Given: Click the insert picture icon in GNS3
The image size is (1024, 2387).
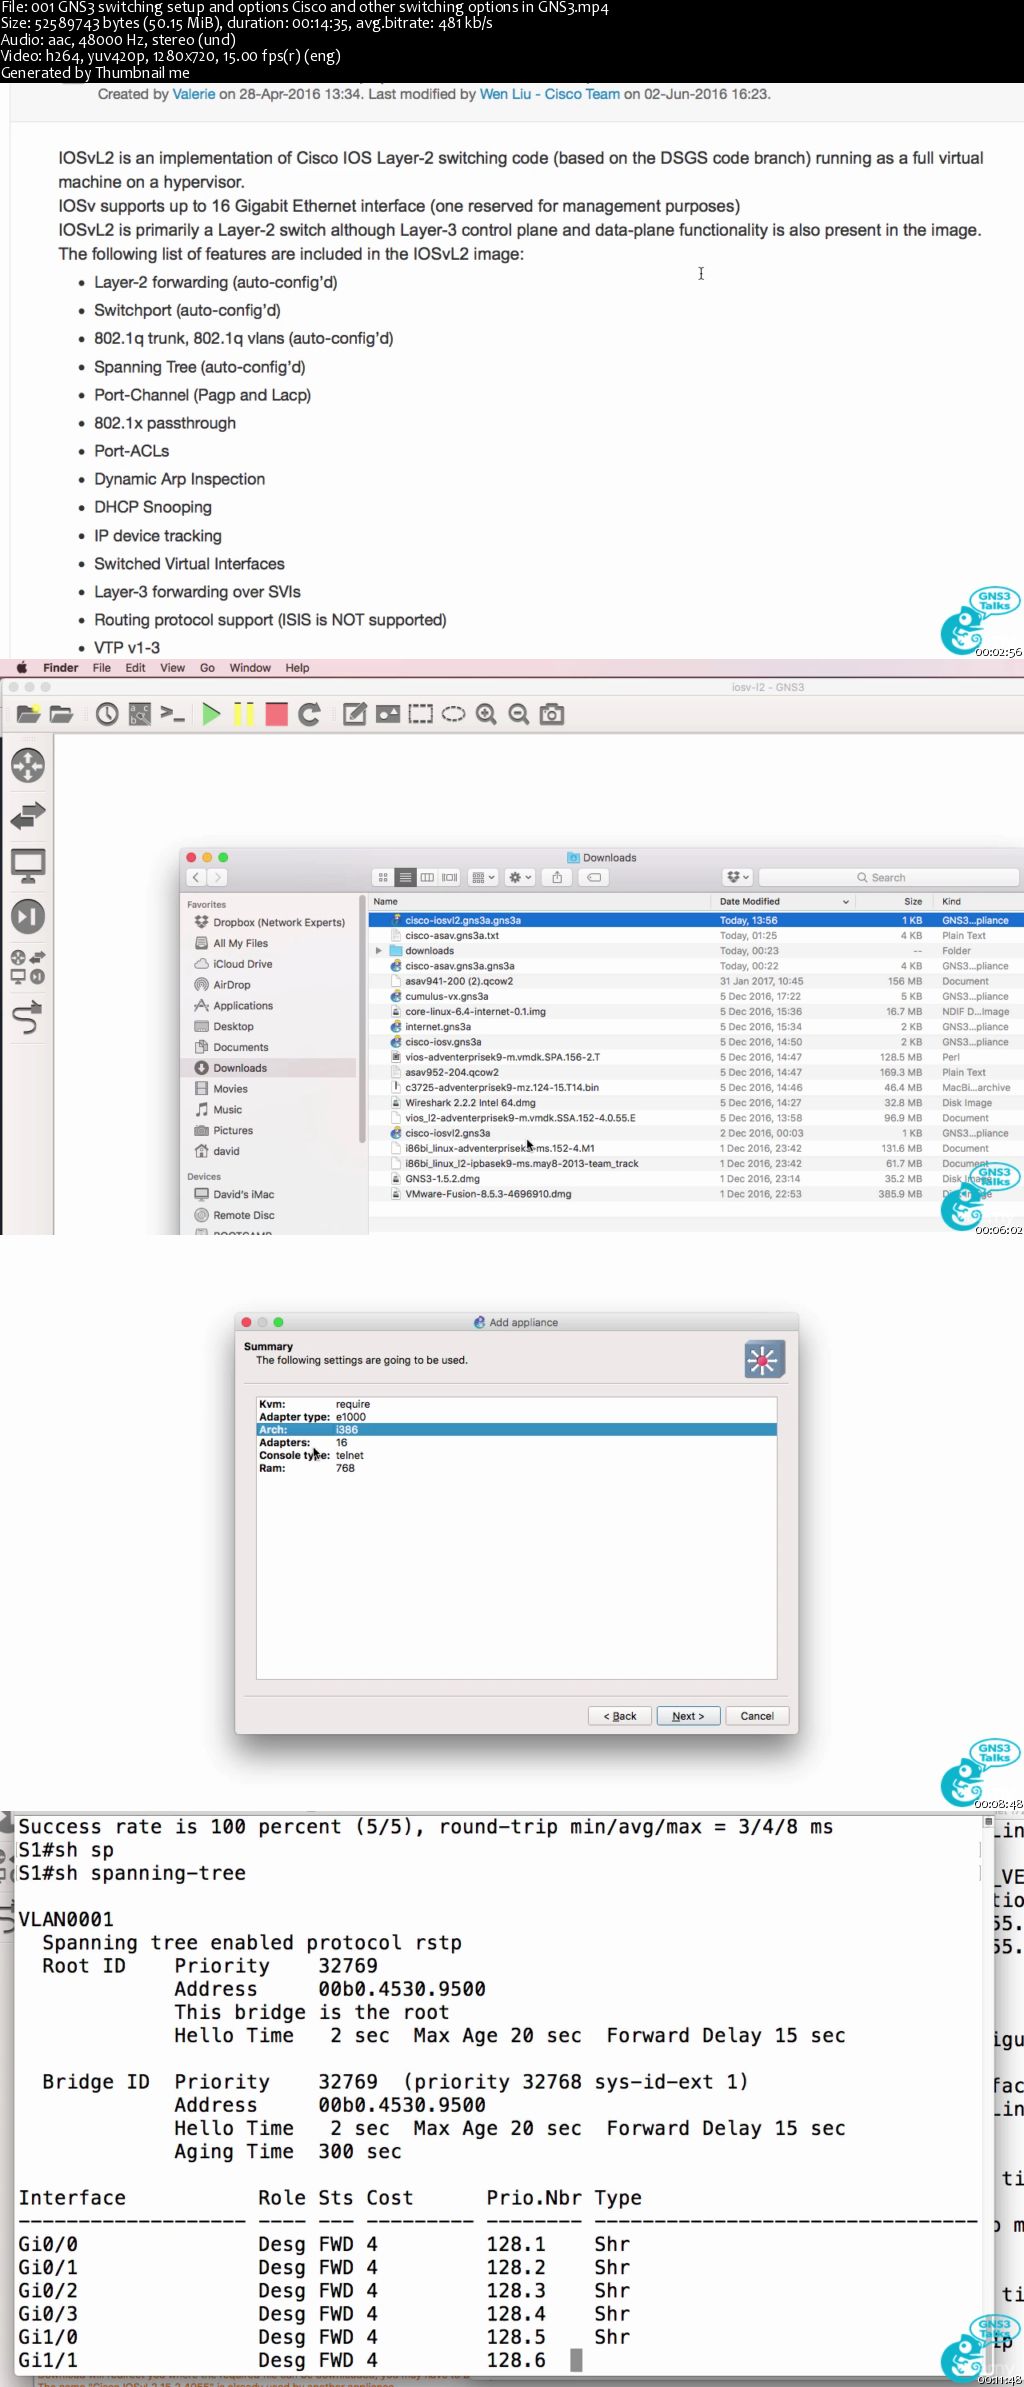Looking at the screenshot, I should 388,714.
